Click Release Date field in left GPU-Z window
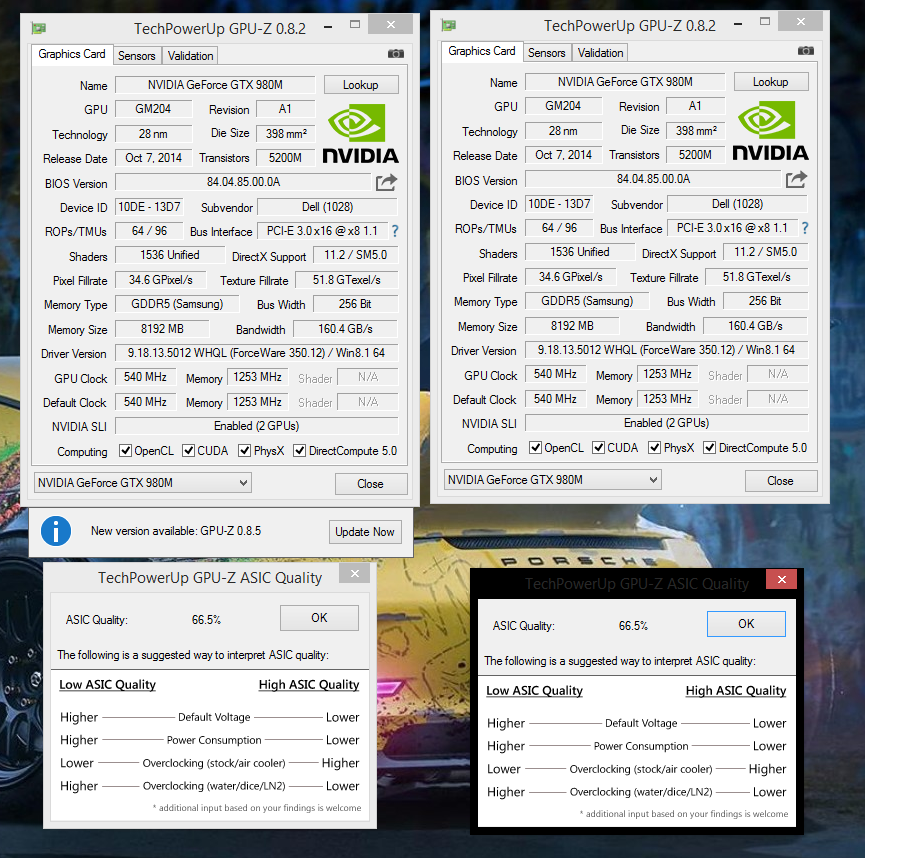The width and height of the screenshot is (901, 858). [153, 158]
